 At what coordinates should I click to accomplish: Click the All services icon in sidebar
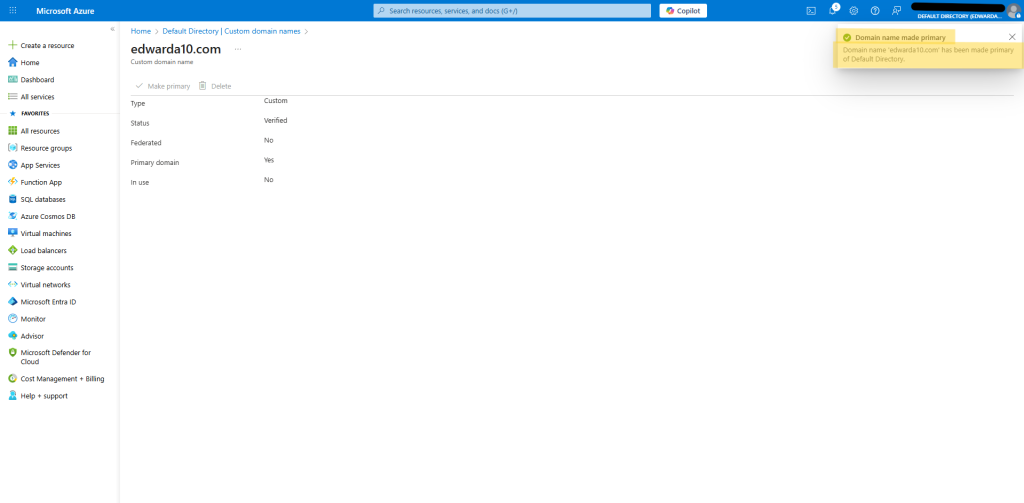(12, 96)
